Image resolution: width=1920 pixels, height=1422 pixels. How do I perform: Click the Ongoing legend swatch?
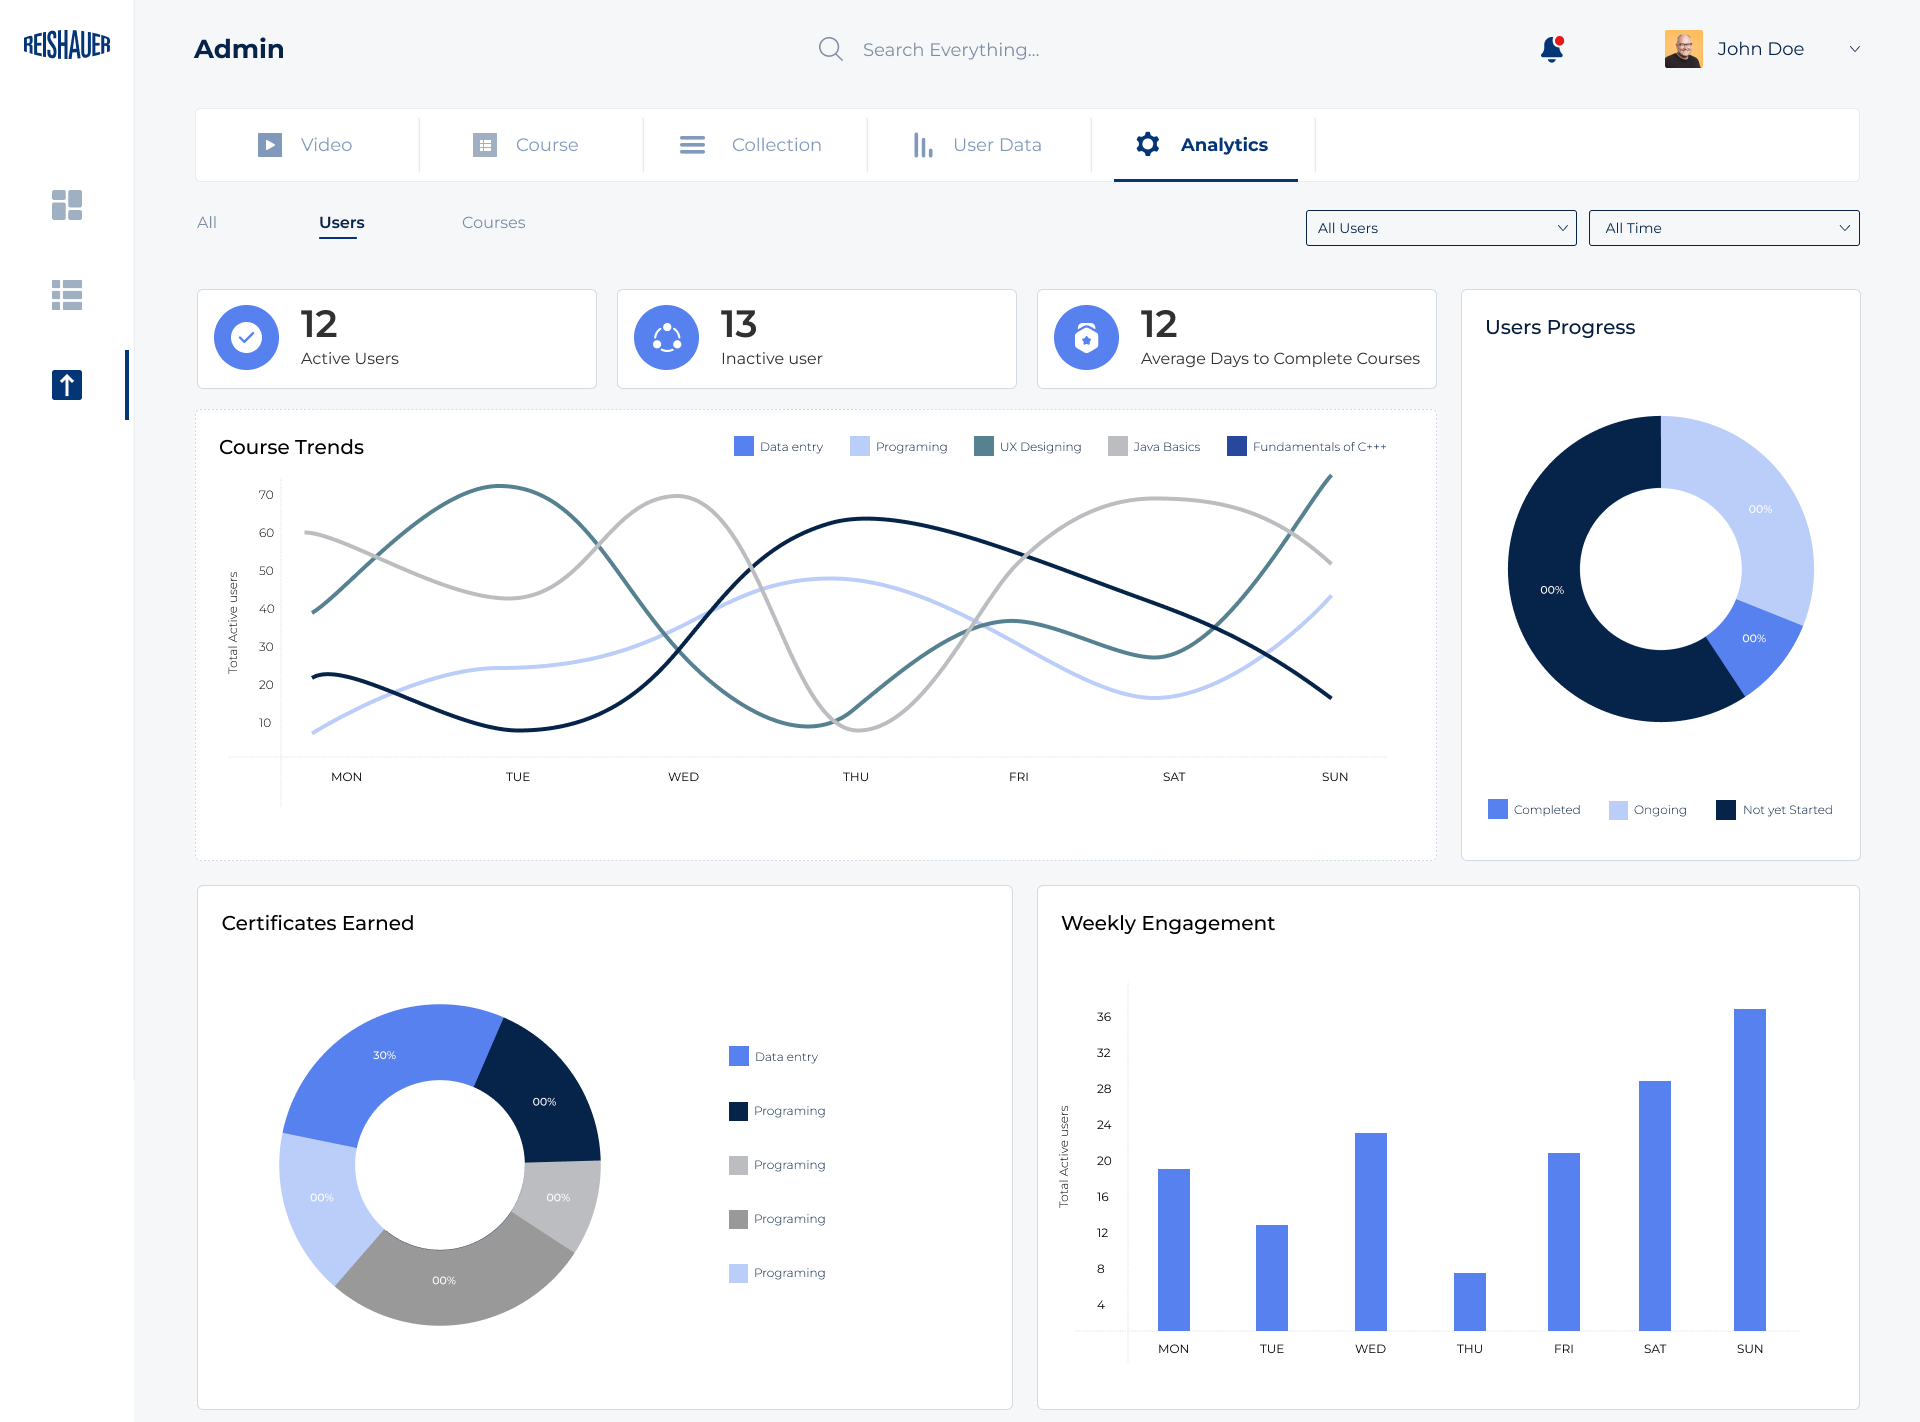[1618, 810]
